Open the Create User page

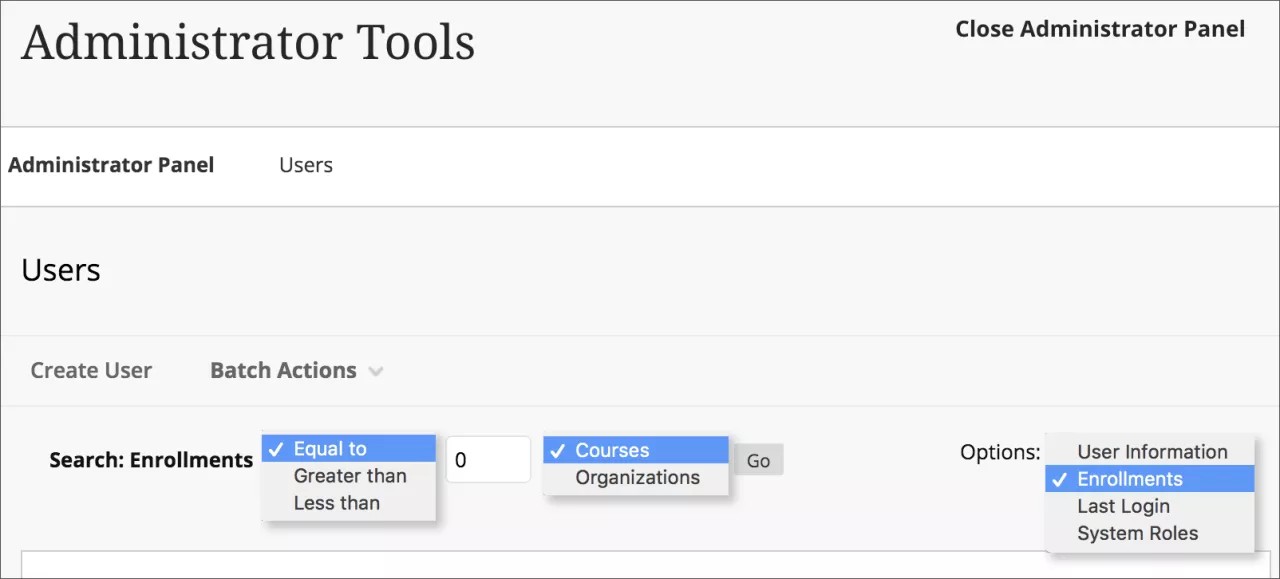pyautogui.click(x=91, y=370)
